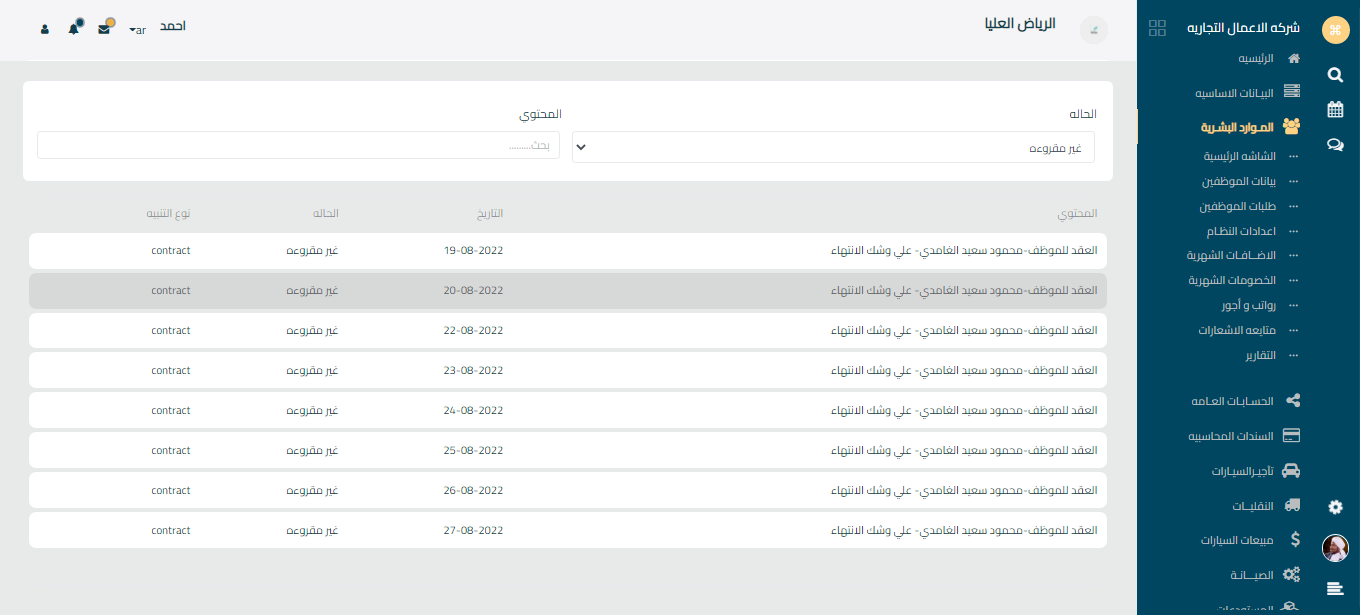Click the المحتوى search input field
Screen dimensions: 1360x615
[x=298, y=146]
